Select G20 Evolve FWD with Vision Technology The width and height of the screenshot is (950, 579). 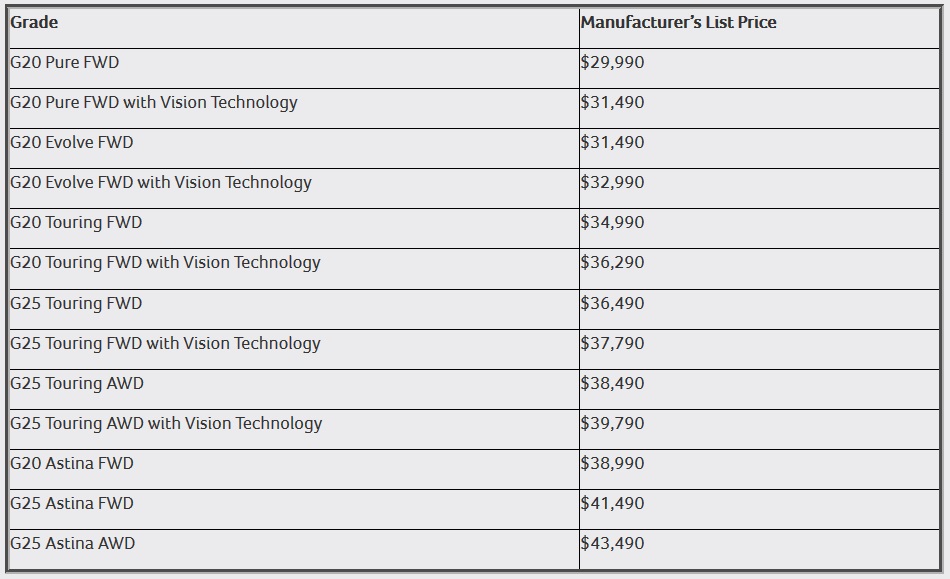(161, 182)
